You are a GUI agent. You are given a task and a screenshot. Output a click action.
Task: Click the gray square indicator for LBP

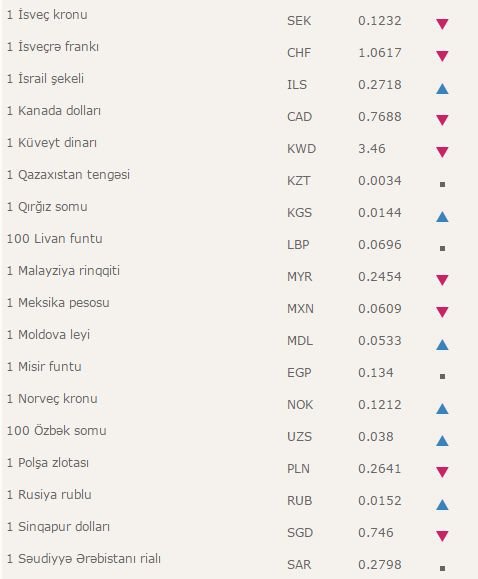click(x=442, y=249)
